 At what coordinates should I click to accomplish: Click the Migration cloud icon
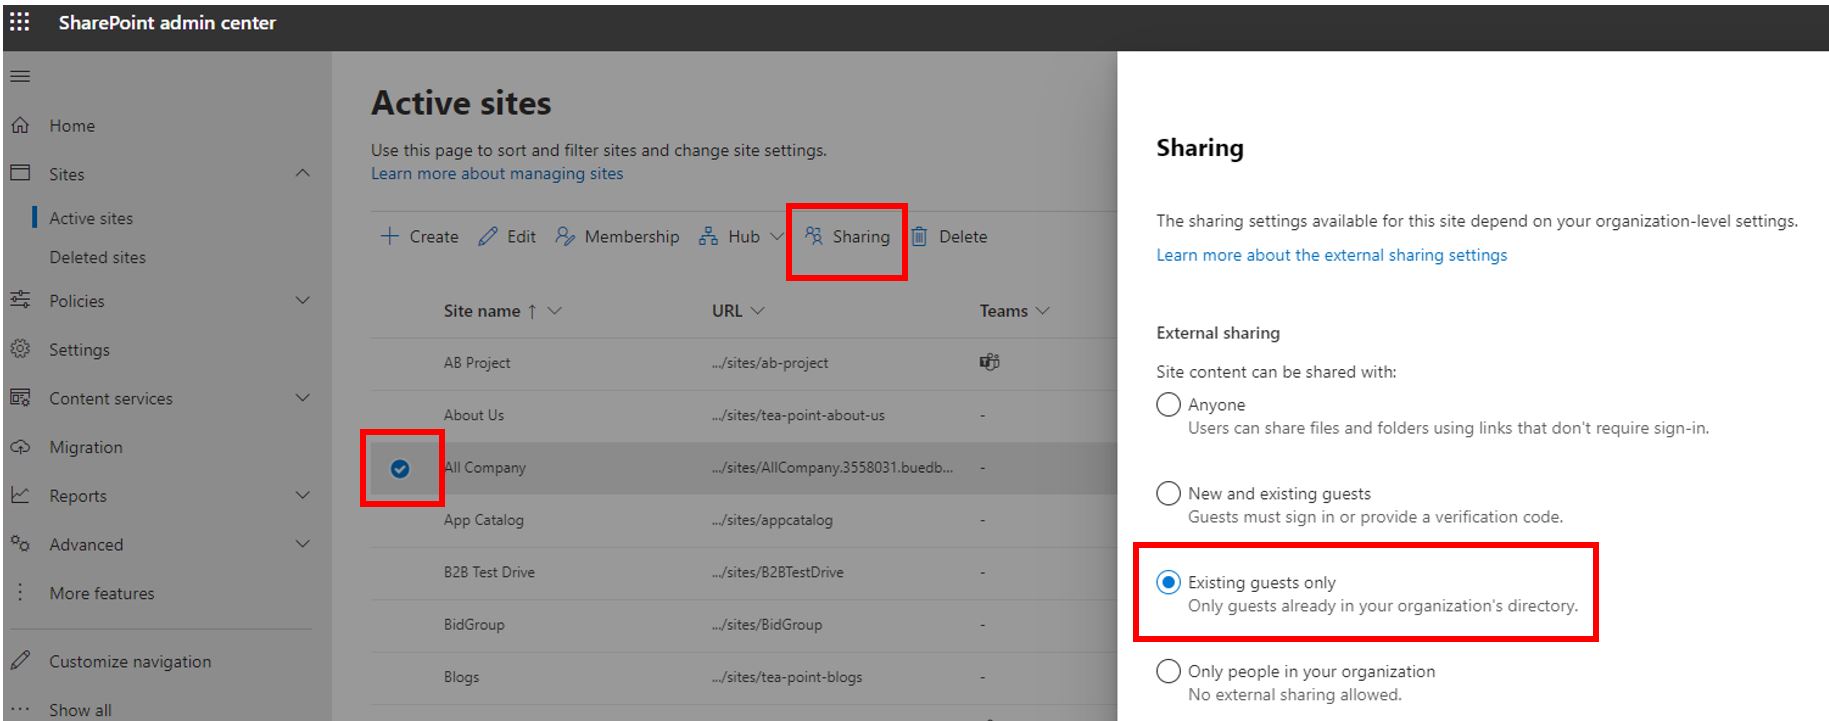(20, 447)
